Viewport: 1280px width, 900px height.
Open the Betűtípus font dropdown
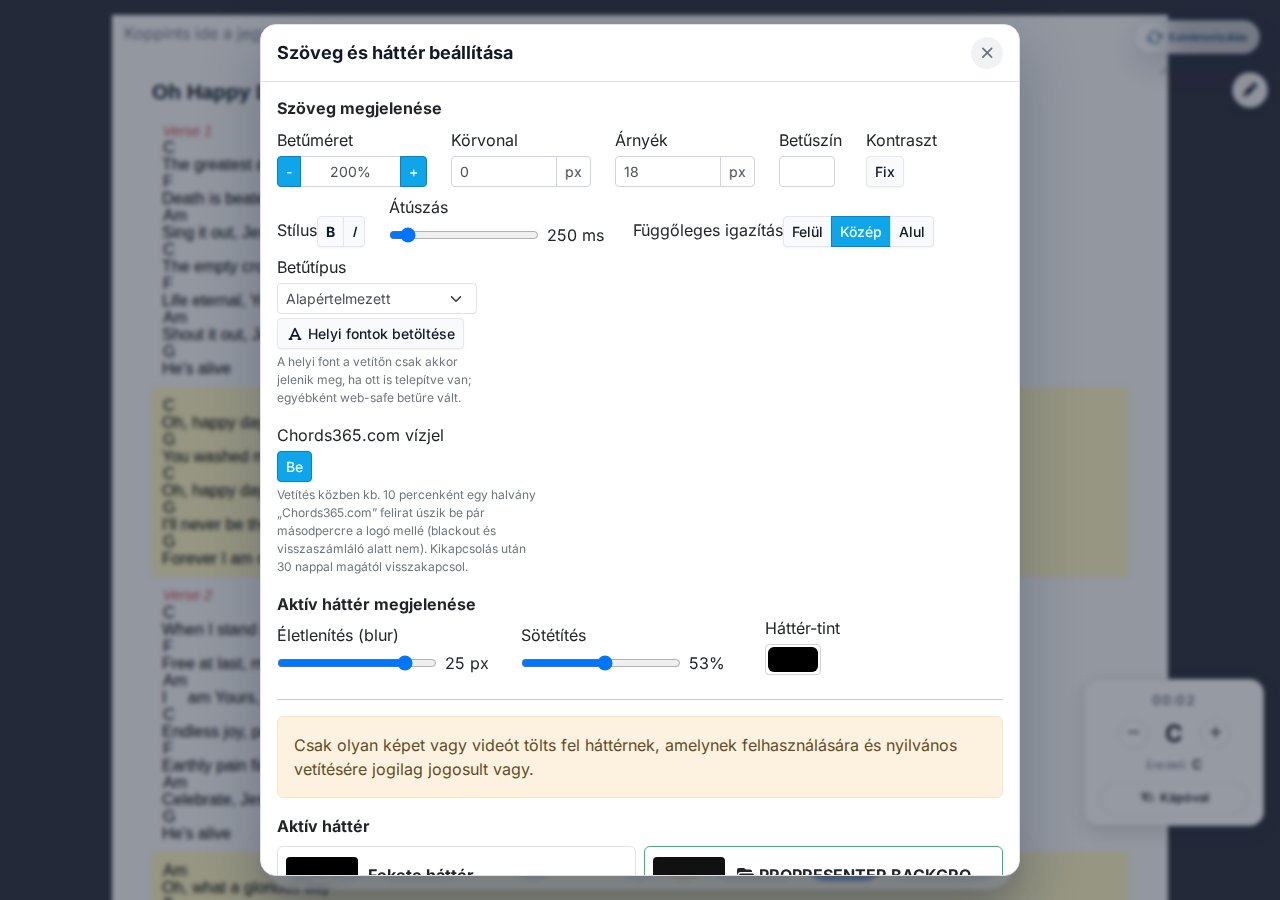tap(377, 299)
